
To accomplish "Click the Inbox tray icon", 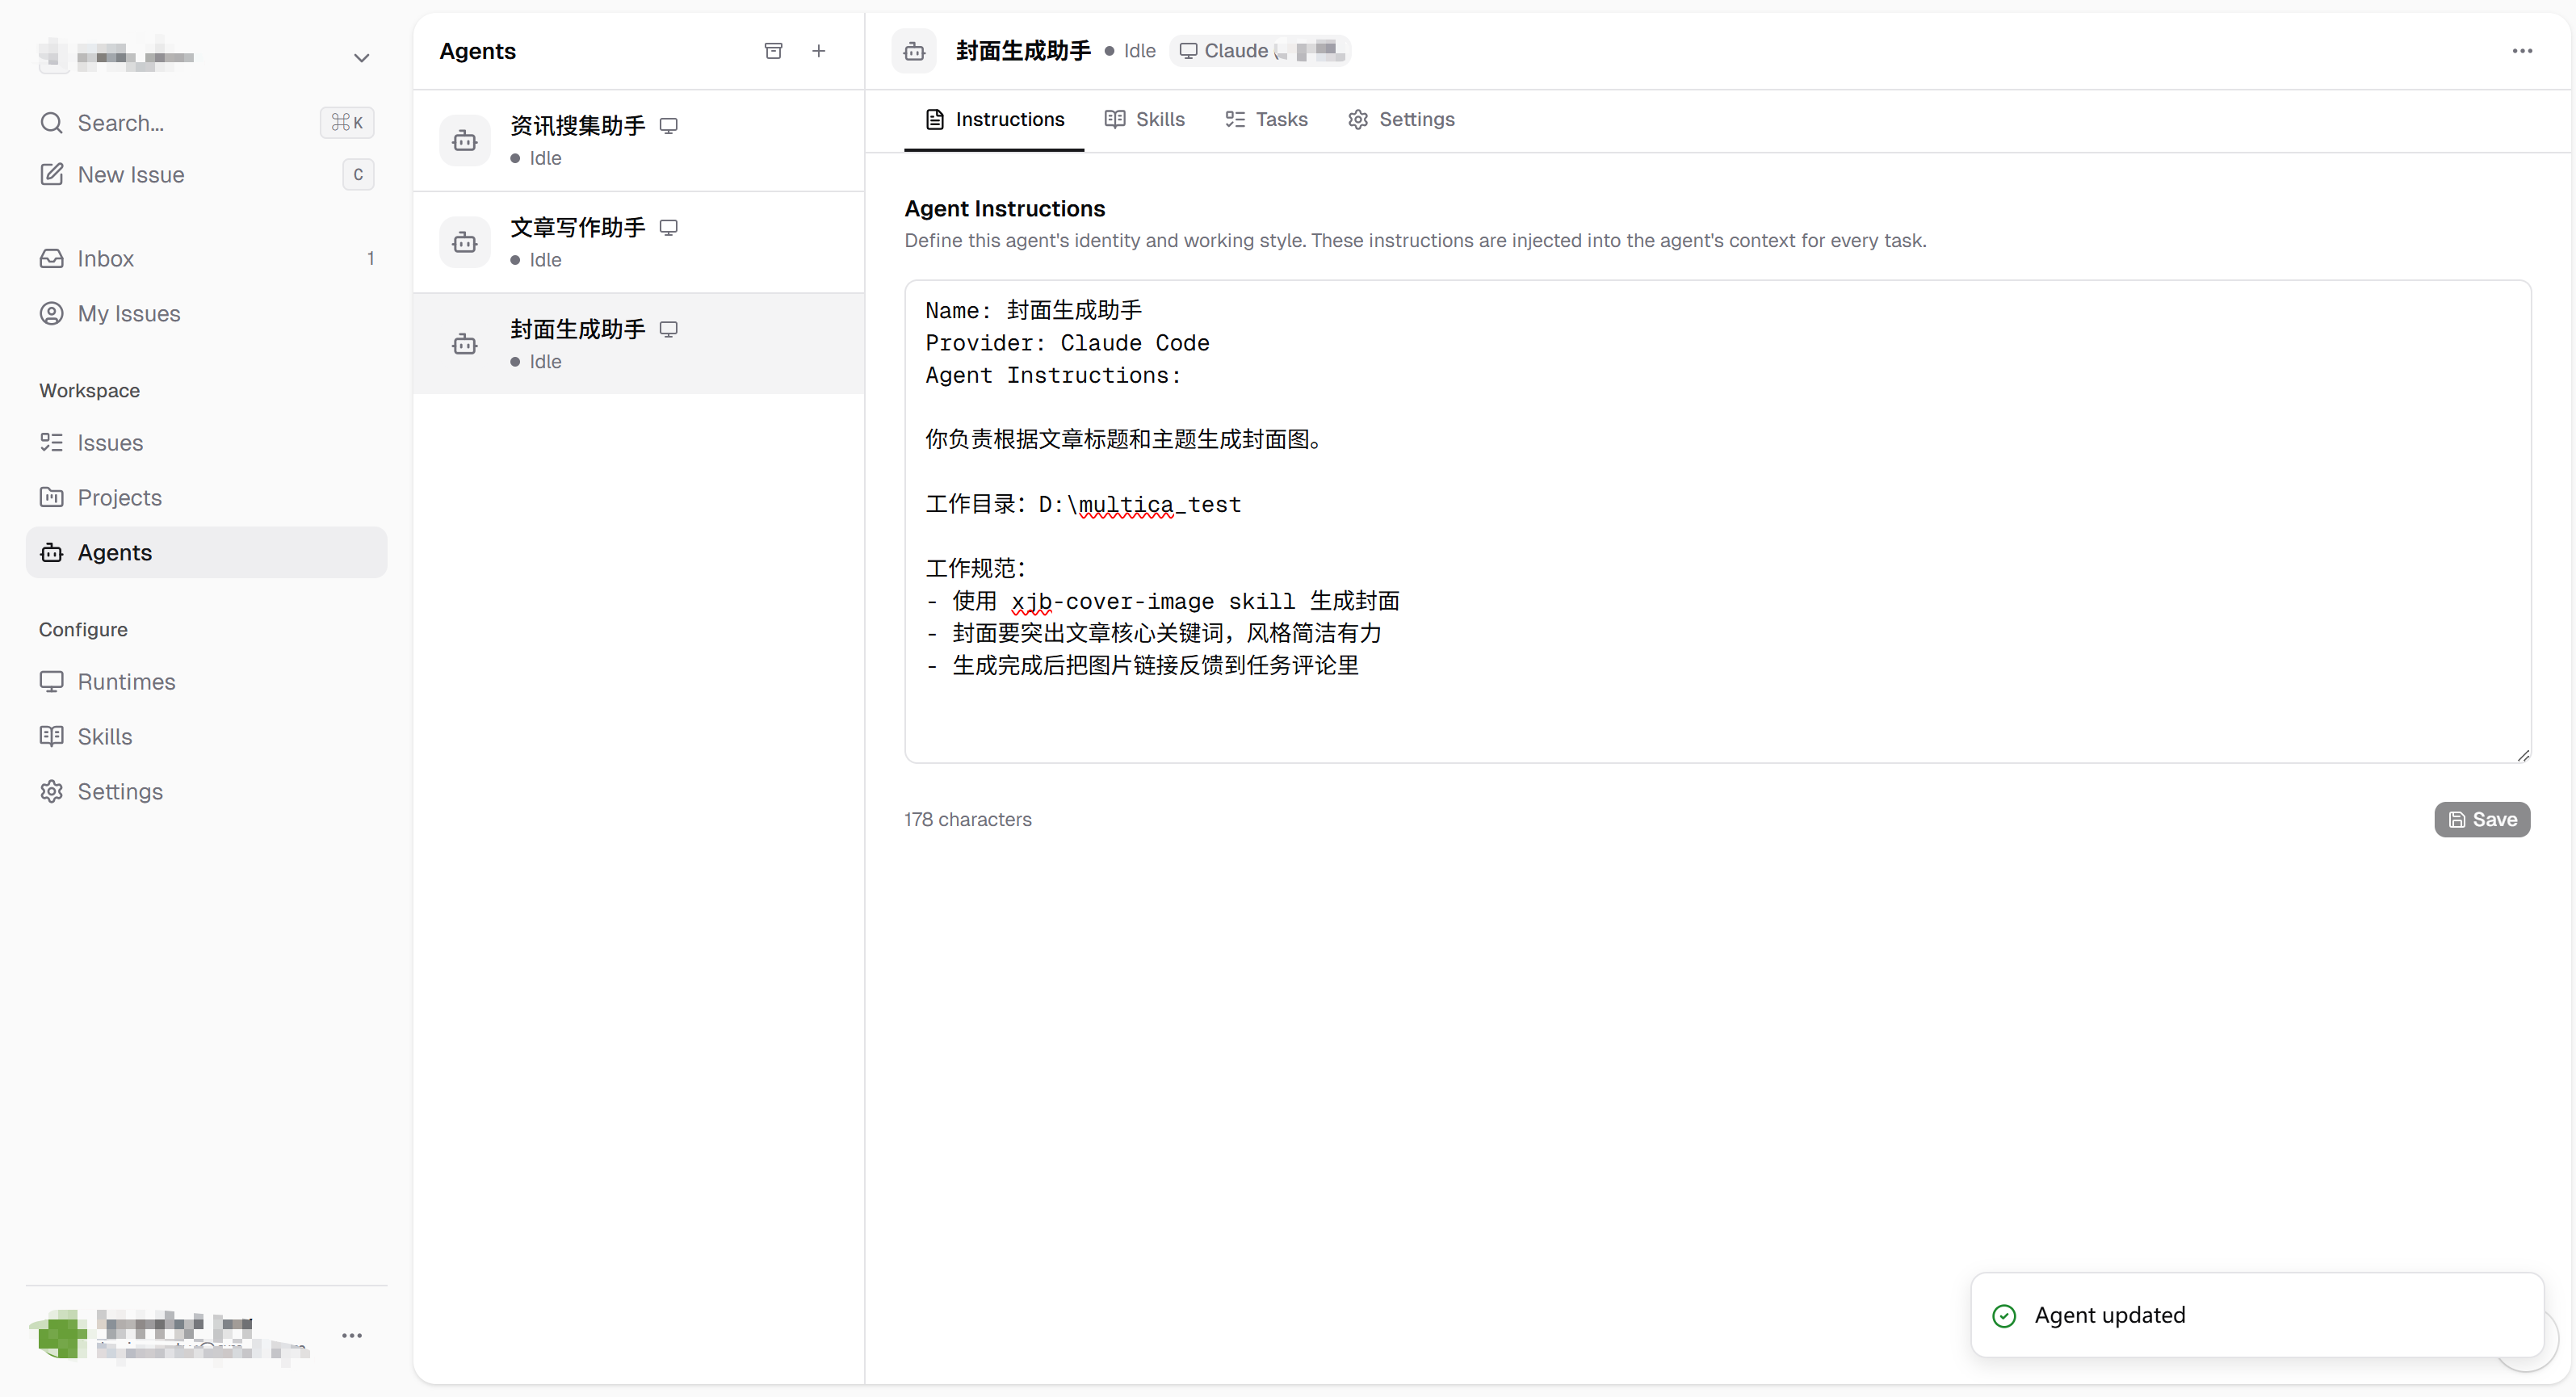I will [52, 259].
